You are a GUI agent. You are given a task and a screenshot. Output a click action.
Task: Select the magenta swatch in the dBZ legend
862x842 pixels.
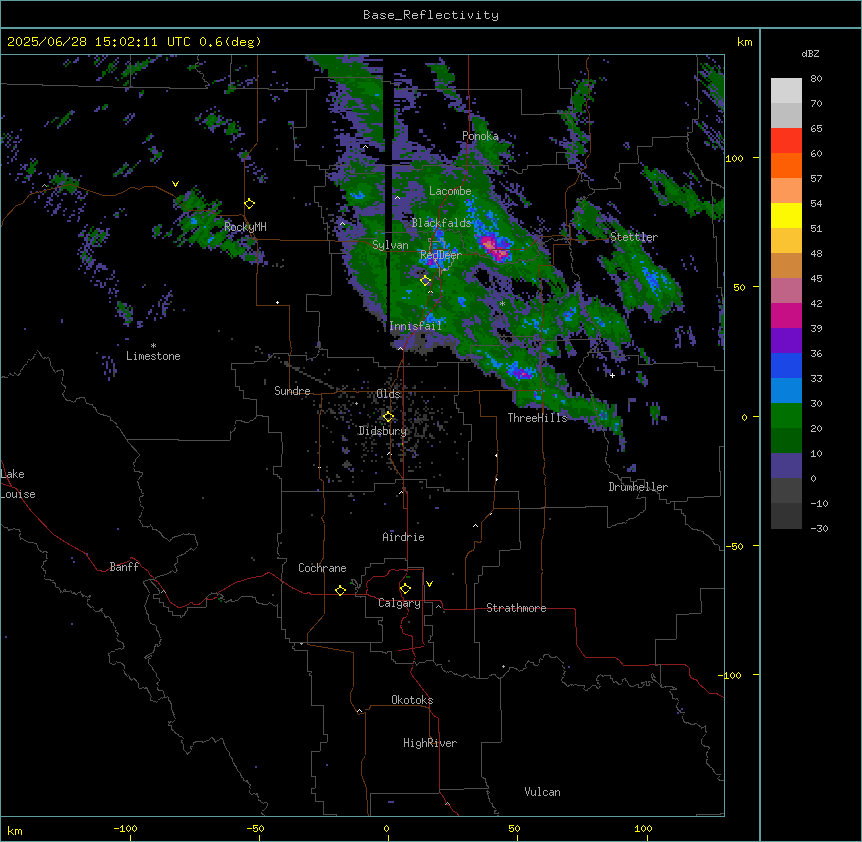click(786, 315)
